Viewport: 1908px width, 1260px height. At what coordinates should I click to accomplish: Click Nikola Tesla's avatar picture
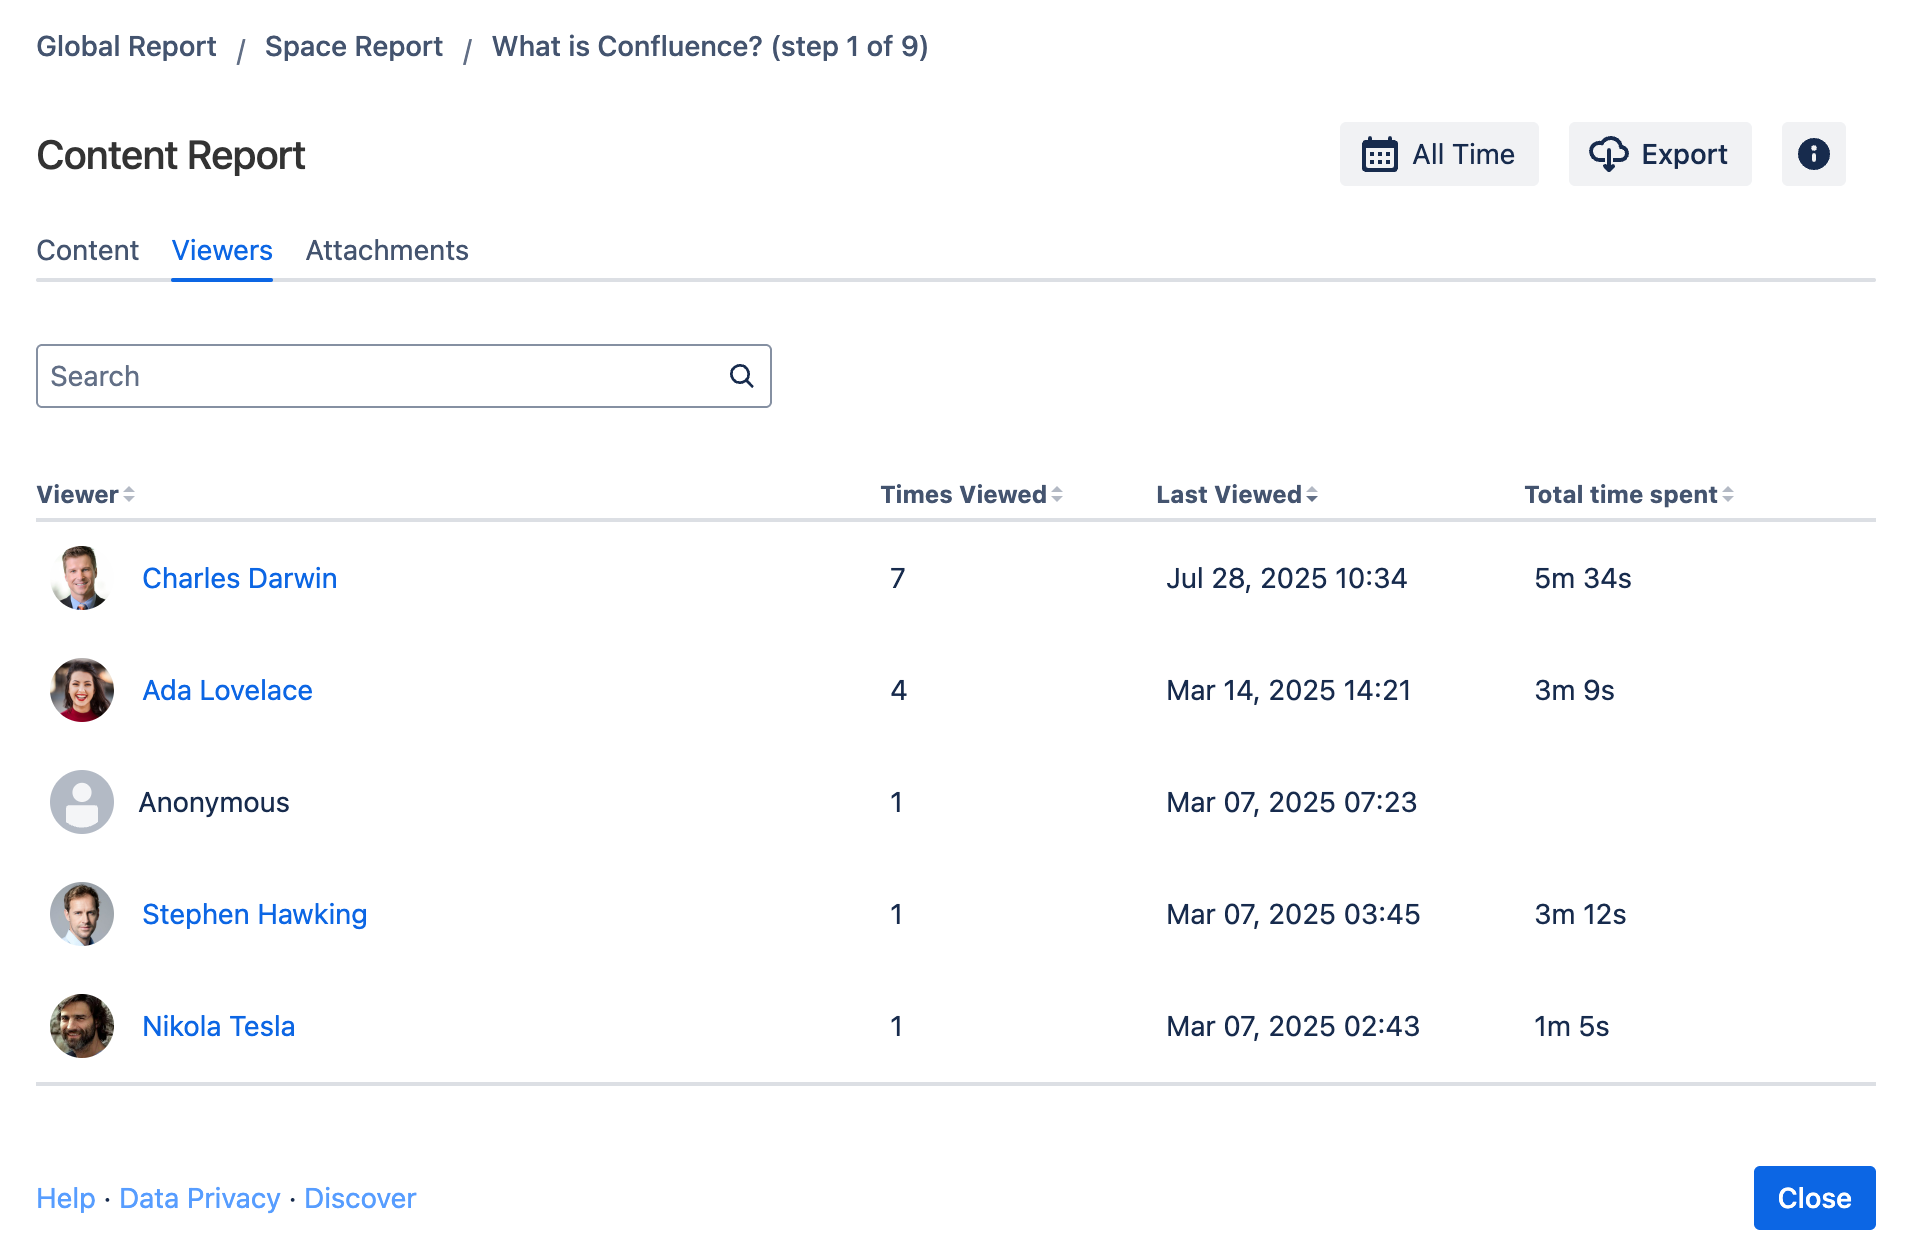tap(82, 1026)
